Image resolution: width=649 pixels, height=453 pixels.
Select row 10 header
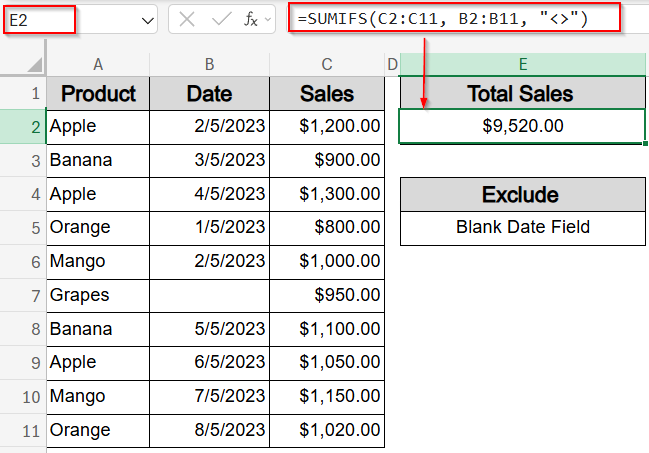coord(23,397)
